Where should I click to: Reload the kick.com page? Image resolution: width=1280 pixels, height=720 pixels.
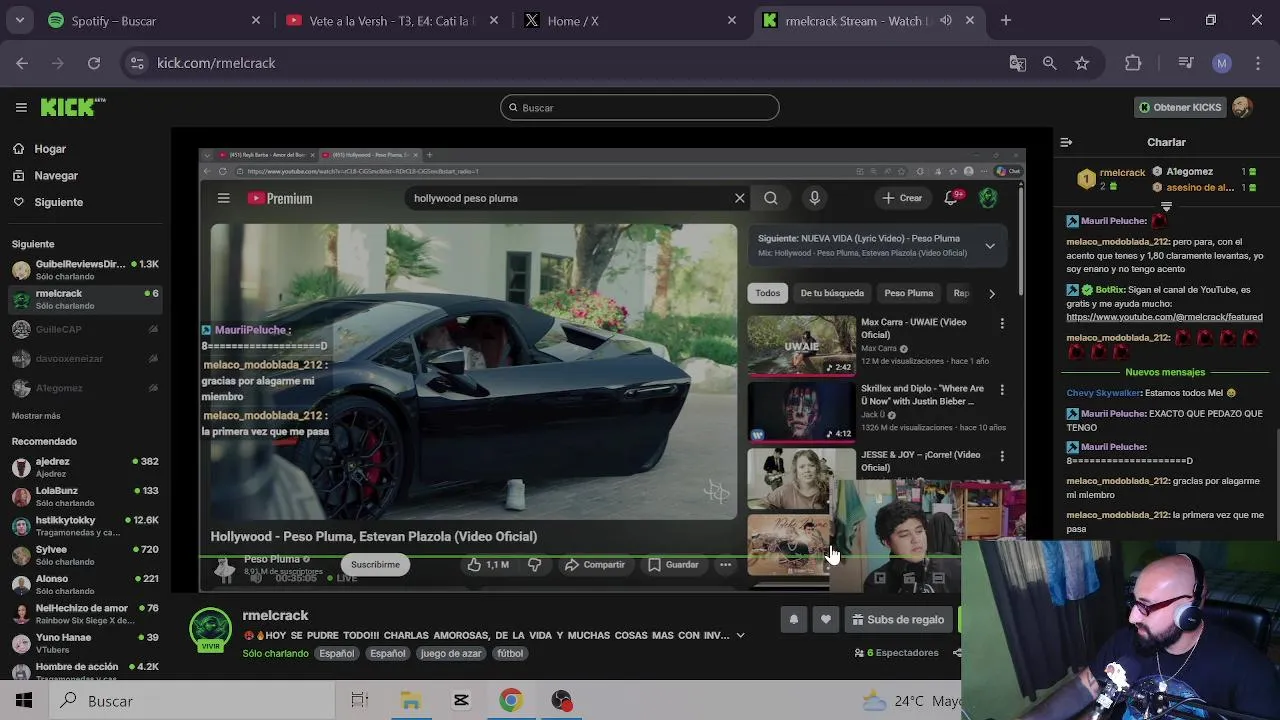[94, 63]
